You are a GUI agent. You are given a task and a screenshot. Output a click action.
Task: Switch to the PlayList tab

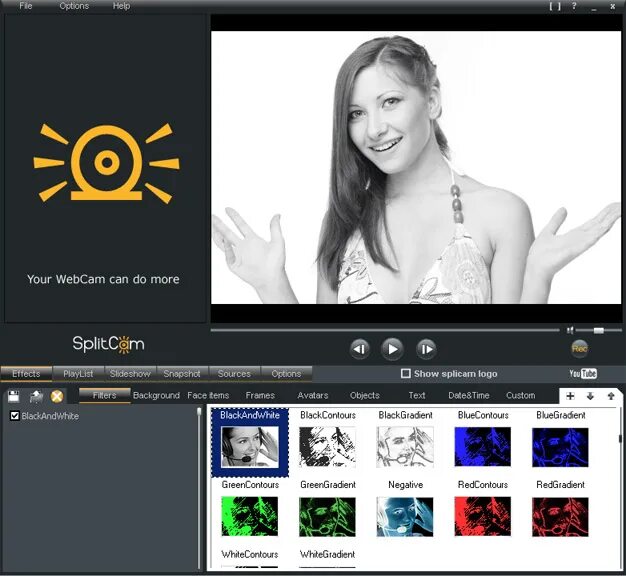pos(78,374)
